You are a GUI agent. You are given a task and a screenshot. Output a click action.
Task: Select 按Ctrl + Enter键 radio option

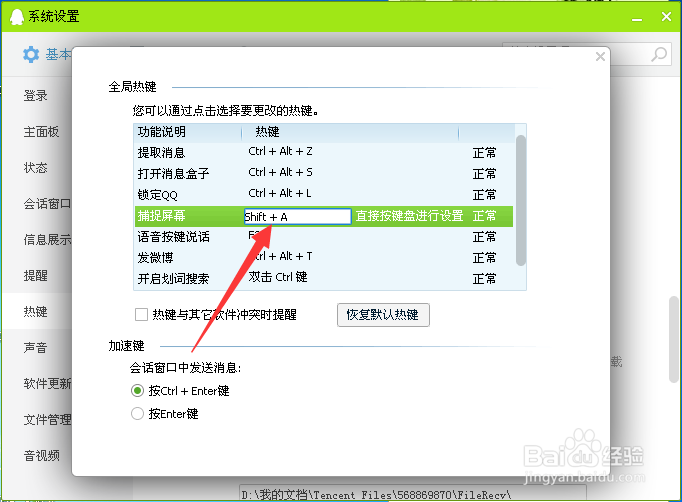pos(137,391)
